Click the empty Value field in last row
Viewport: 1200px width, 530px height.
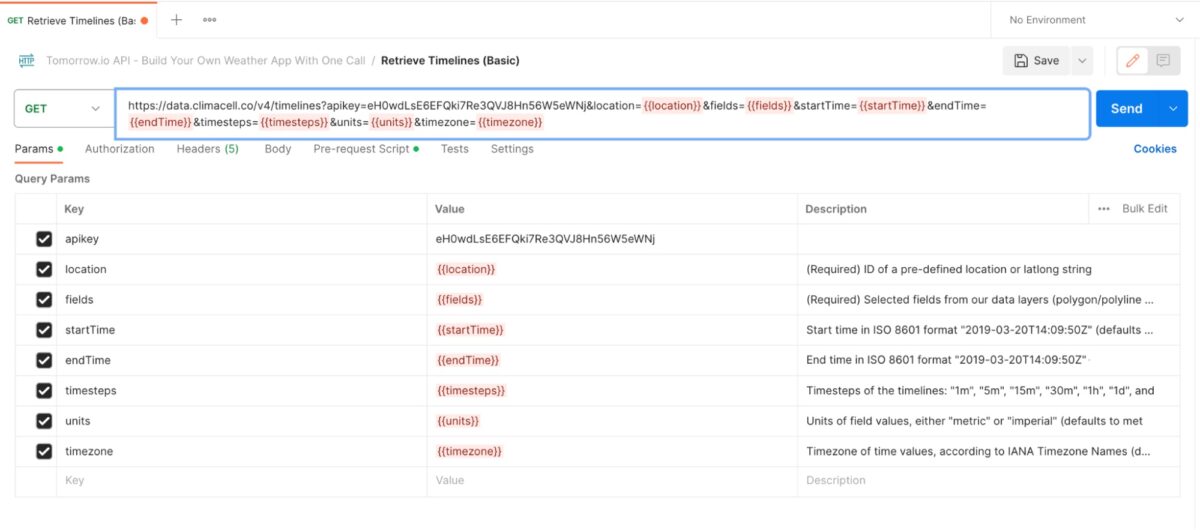tap(613, 480)
